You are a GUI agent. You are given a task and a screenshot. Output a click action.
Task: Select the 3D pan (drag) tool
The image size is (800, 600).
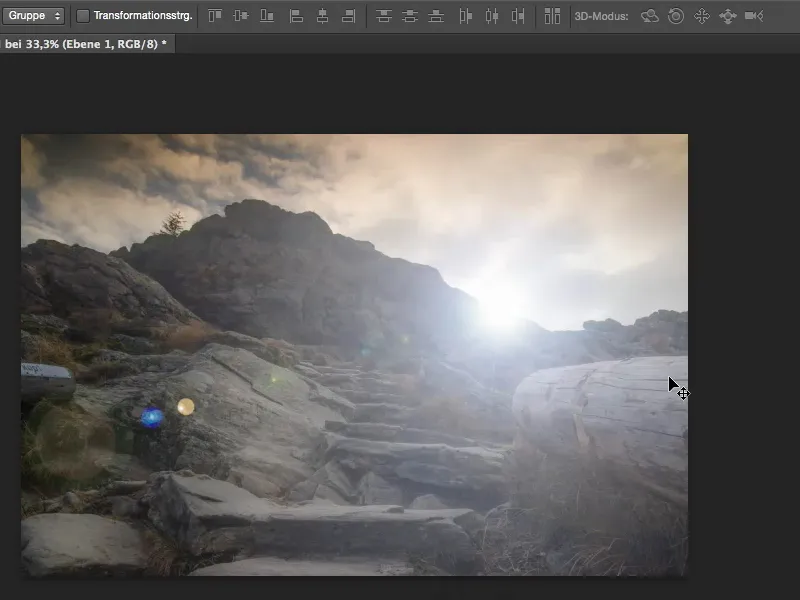(702, 16)
